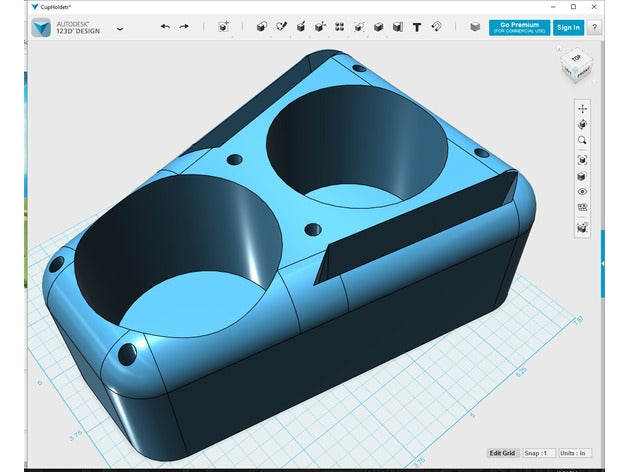Open the Units : in dropdown
This screenshot has width=628, height=472.
pos(575,453)
